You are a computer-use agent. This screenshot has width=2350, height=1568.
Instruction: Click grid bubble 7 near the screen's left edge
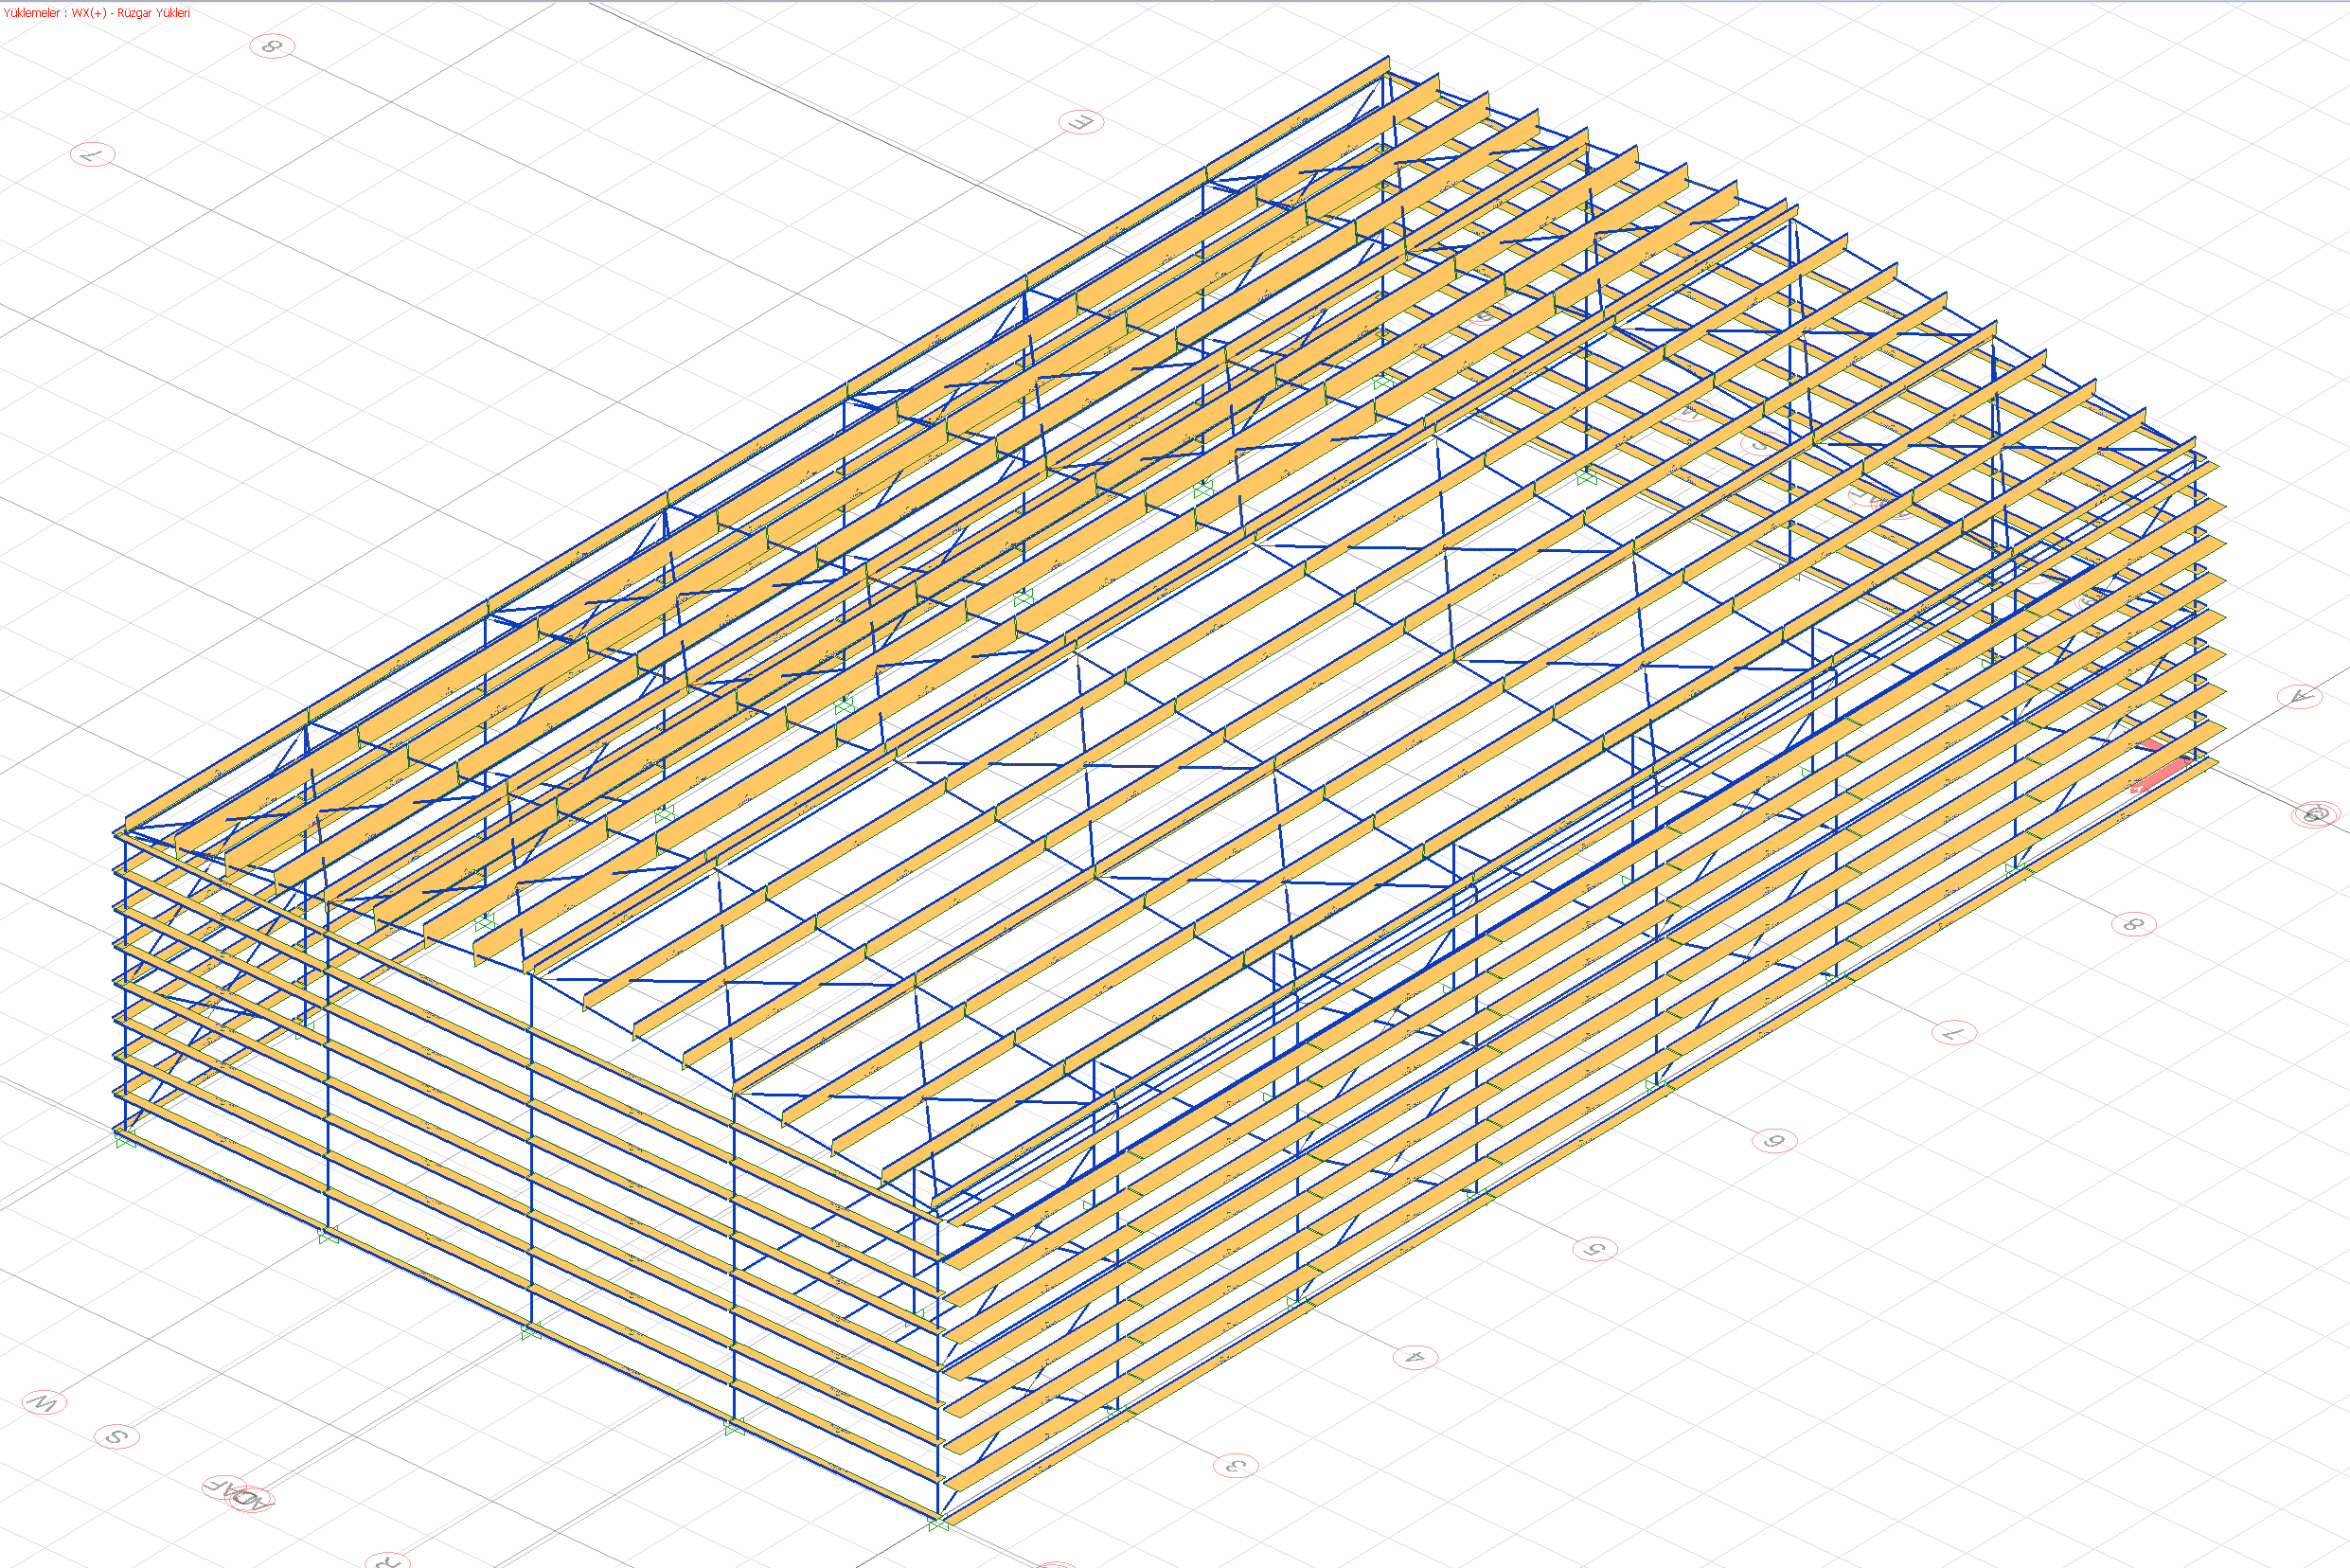coord(93,155)
